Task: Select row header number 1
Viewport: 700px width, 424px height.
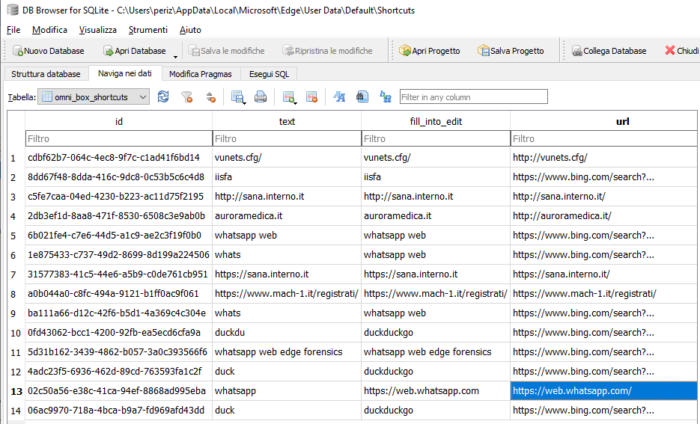Action: (x=16, y=158)
